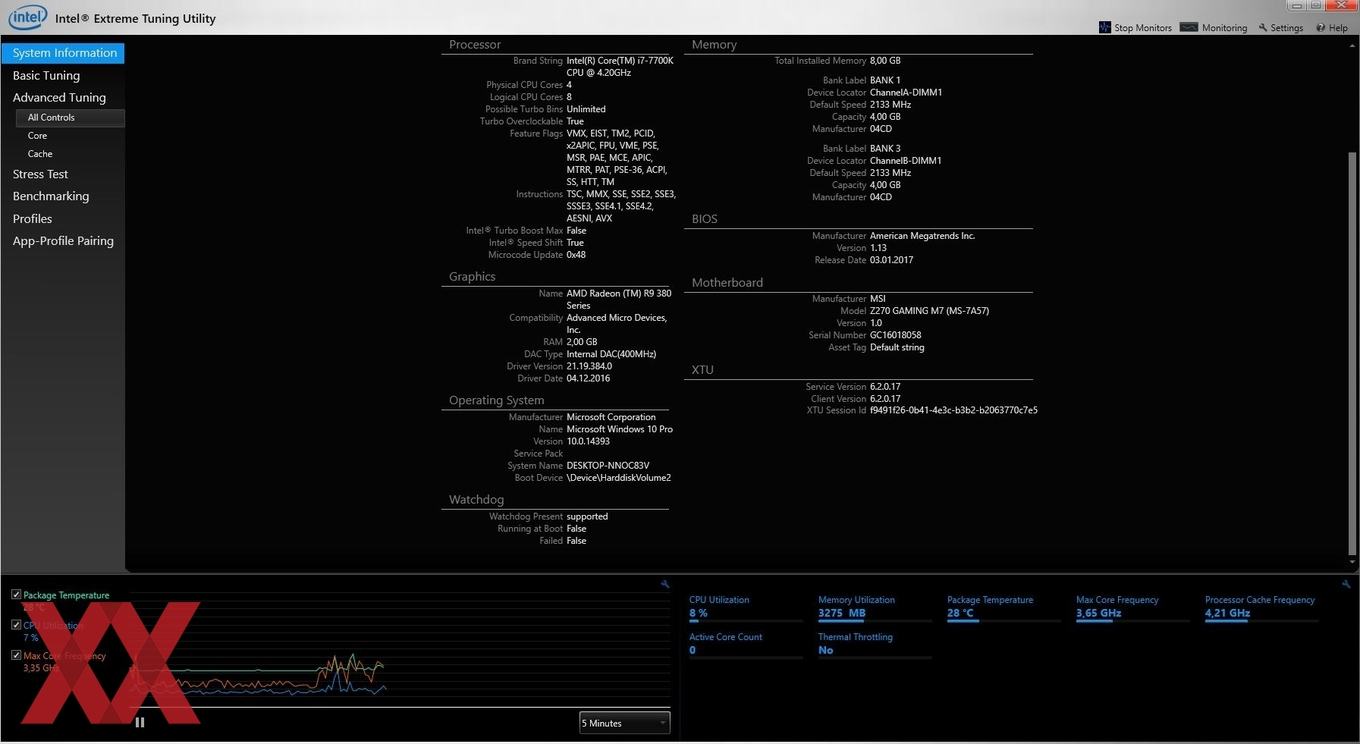The width and height of the screenshot is (1360, 744).
Task: Click the Processor section heading
Action: tap(475, 45)
